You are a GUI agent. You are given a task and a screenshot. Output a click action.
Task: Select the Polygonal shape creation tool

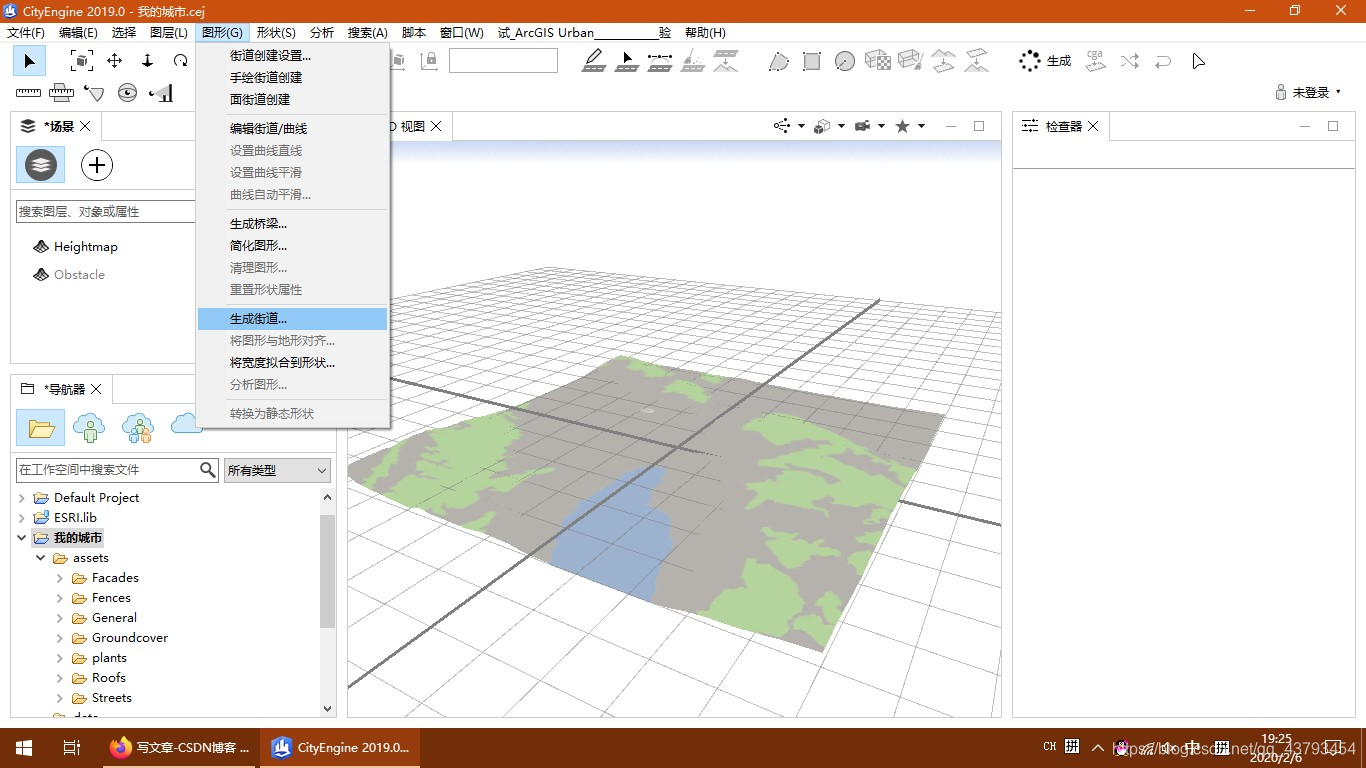[x=779, y=61]
